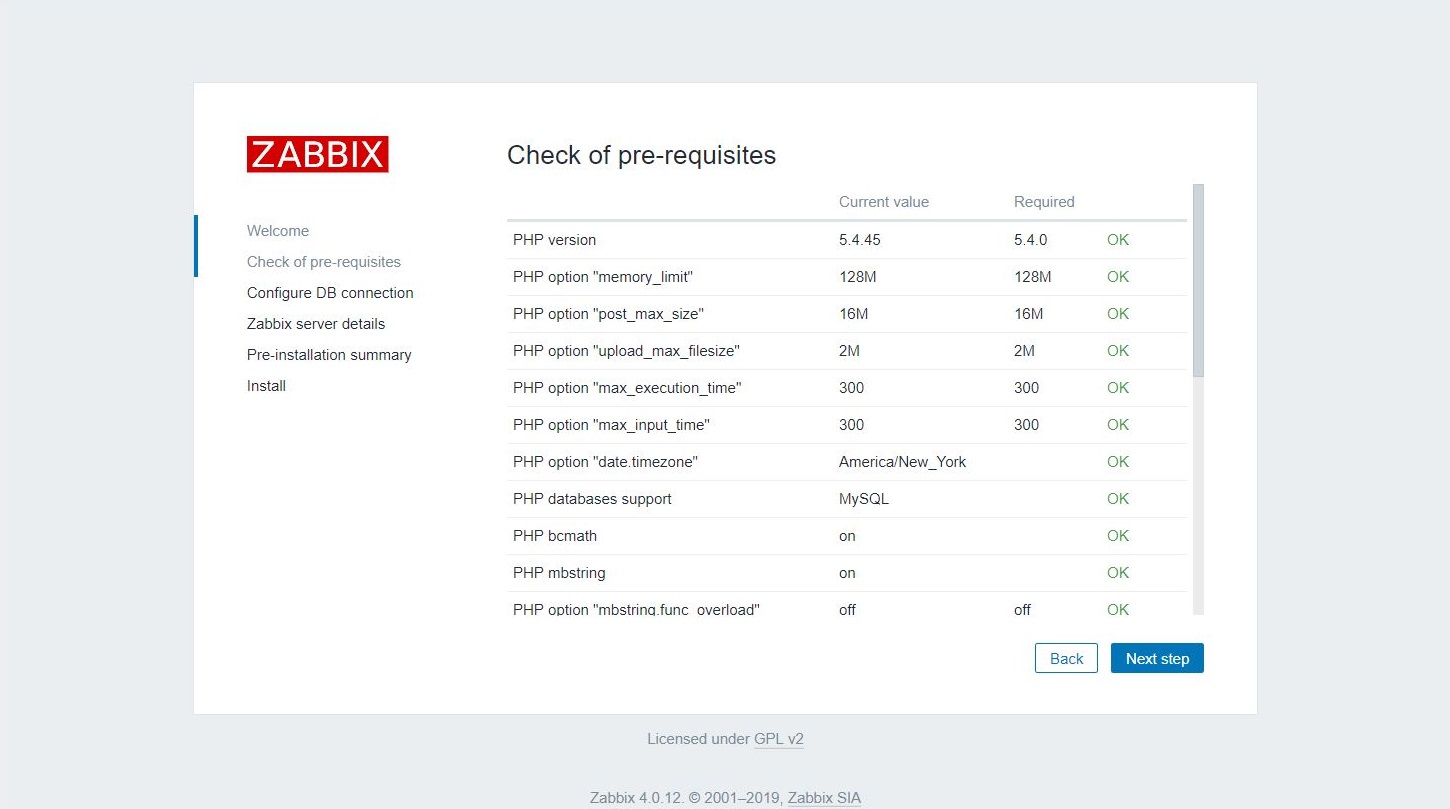
Task: Select Configure DB connection step
Action: point(330,293)
